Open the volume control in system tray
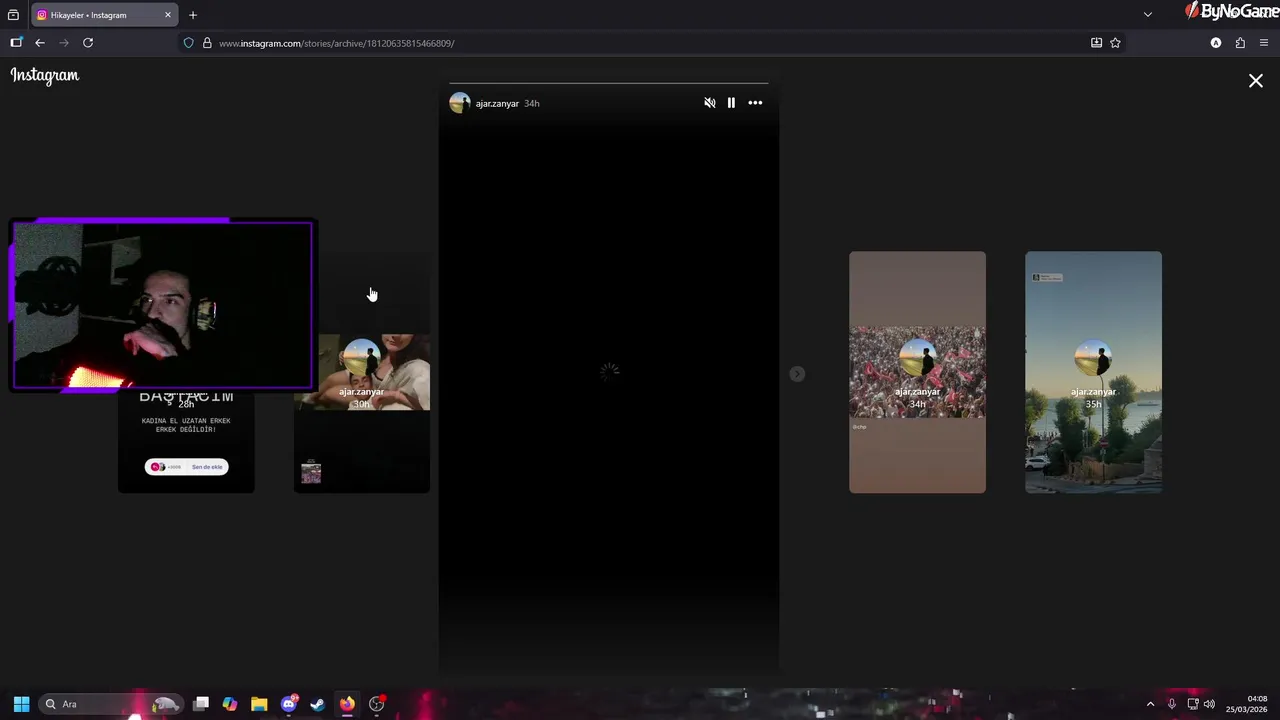Viewport: 1280px width, 720px height. (x=1209, y=704)
